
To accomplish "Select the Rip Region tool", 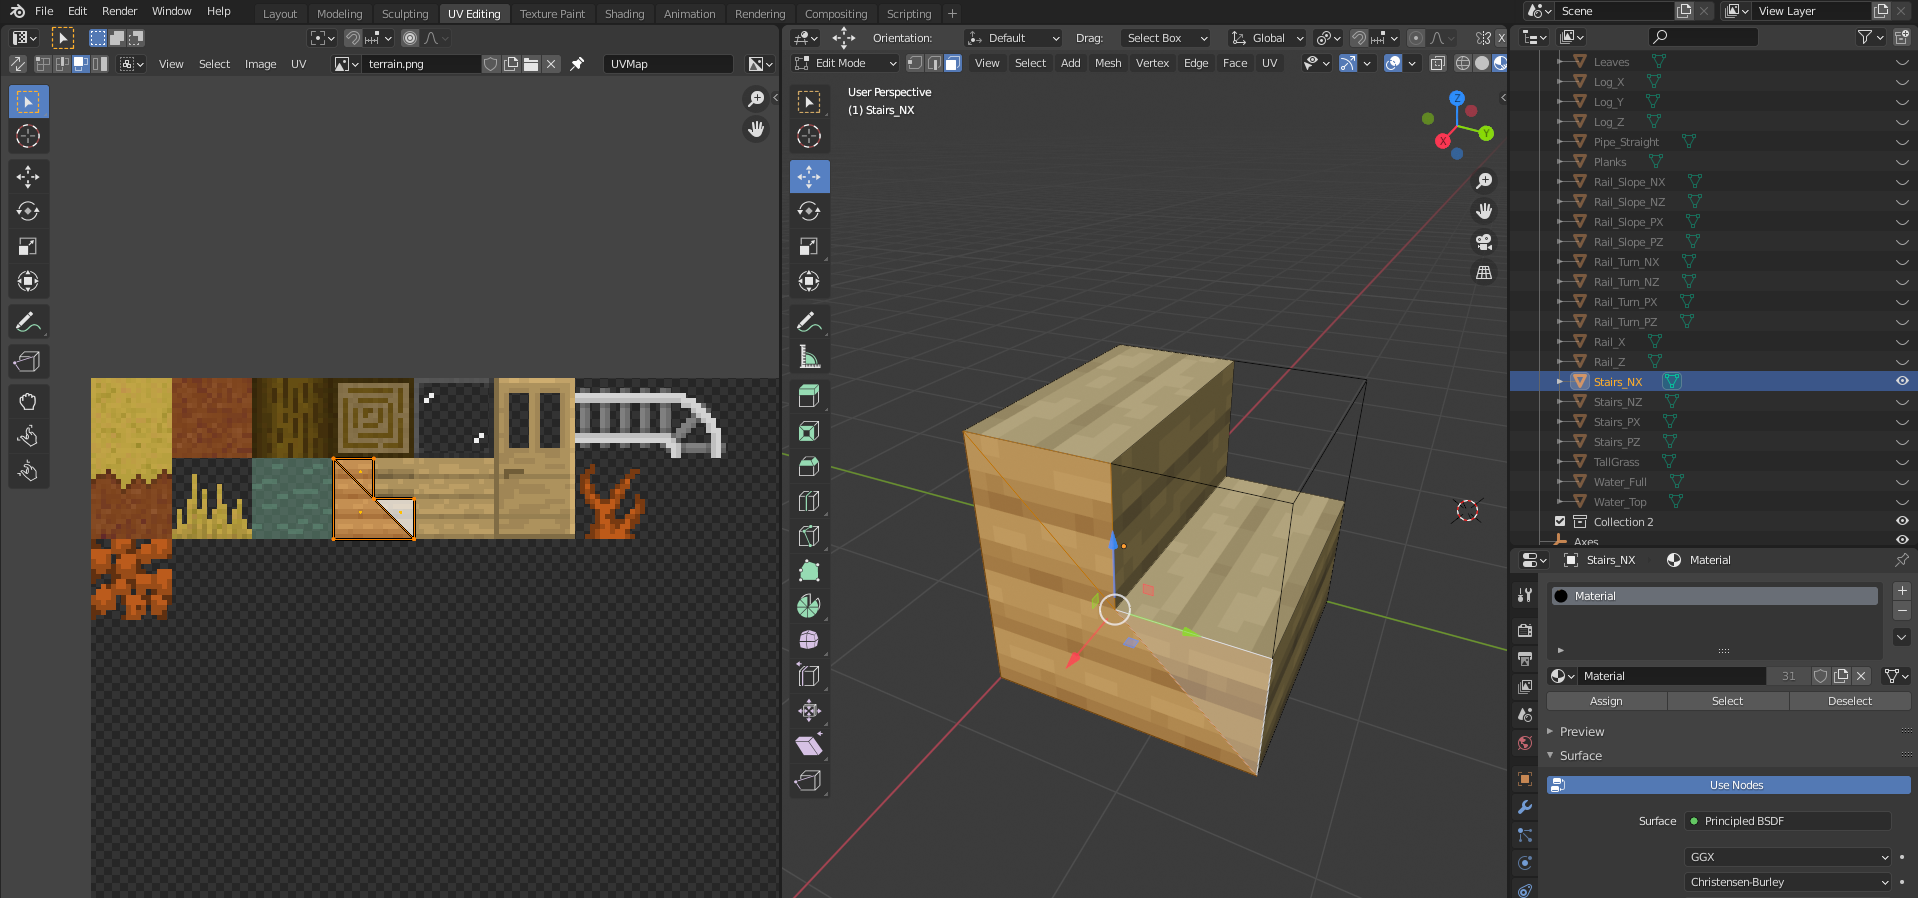I will [809, 781].
